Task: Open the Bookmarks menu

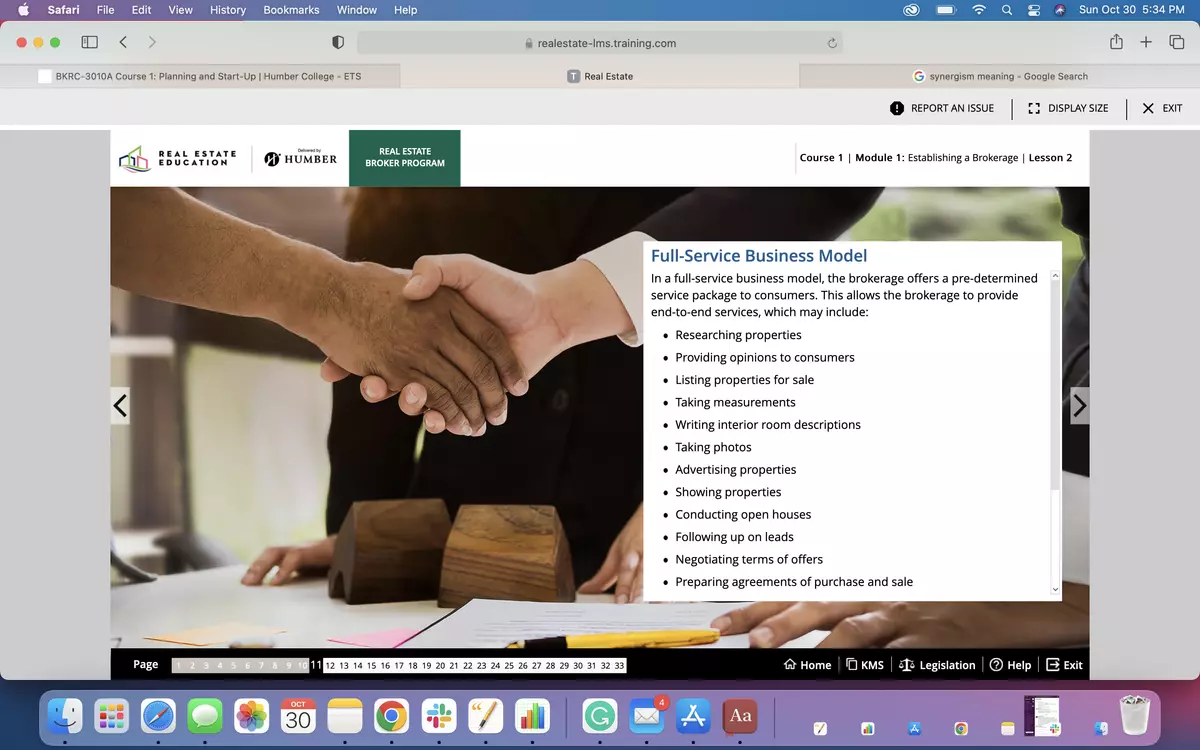Action: pos(291,10)
